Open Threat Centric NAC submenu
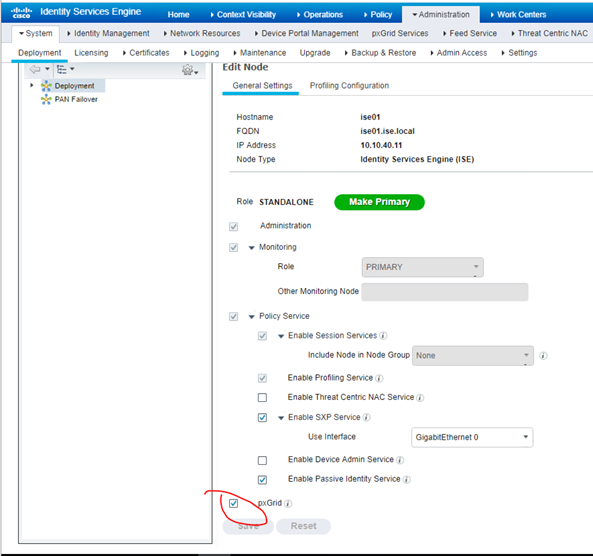 (550, 33)
